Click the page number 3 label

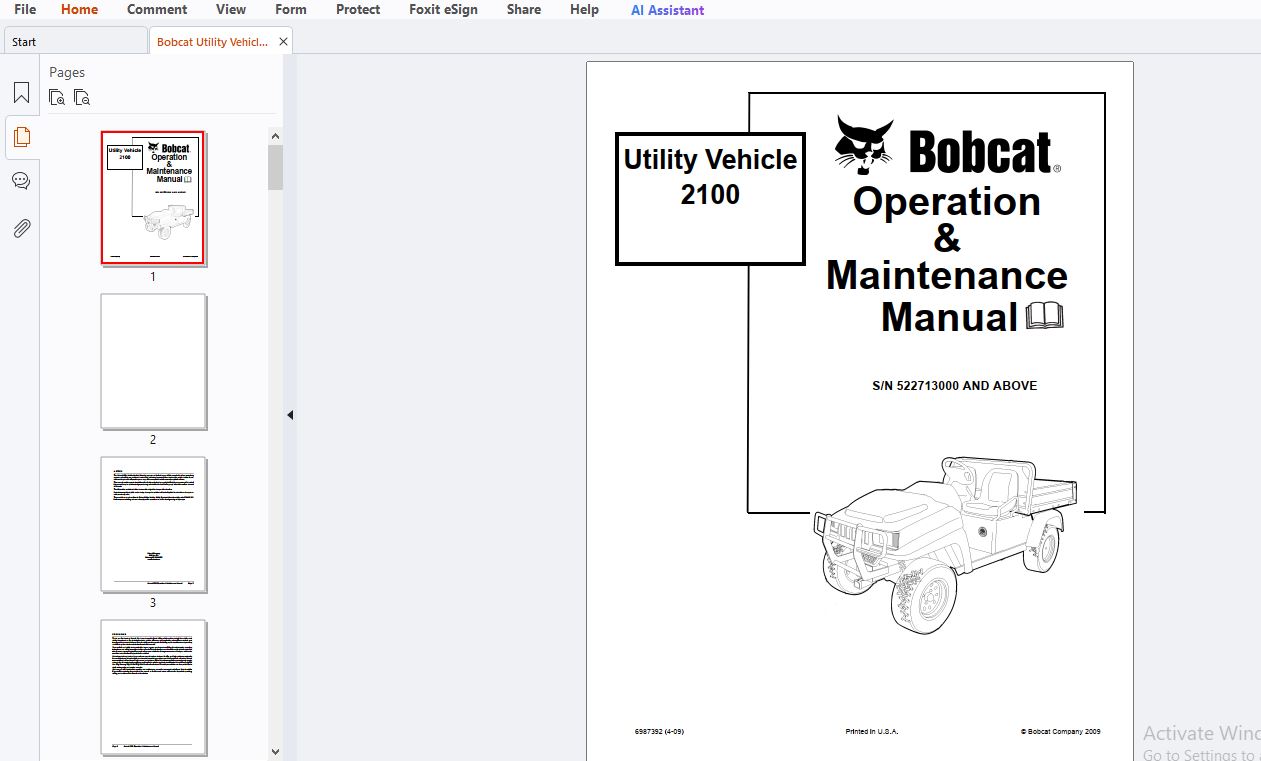click(153, 603)
